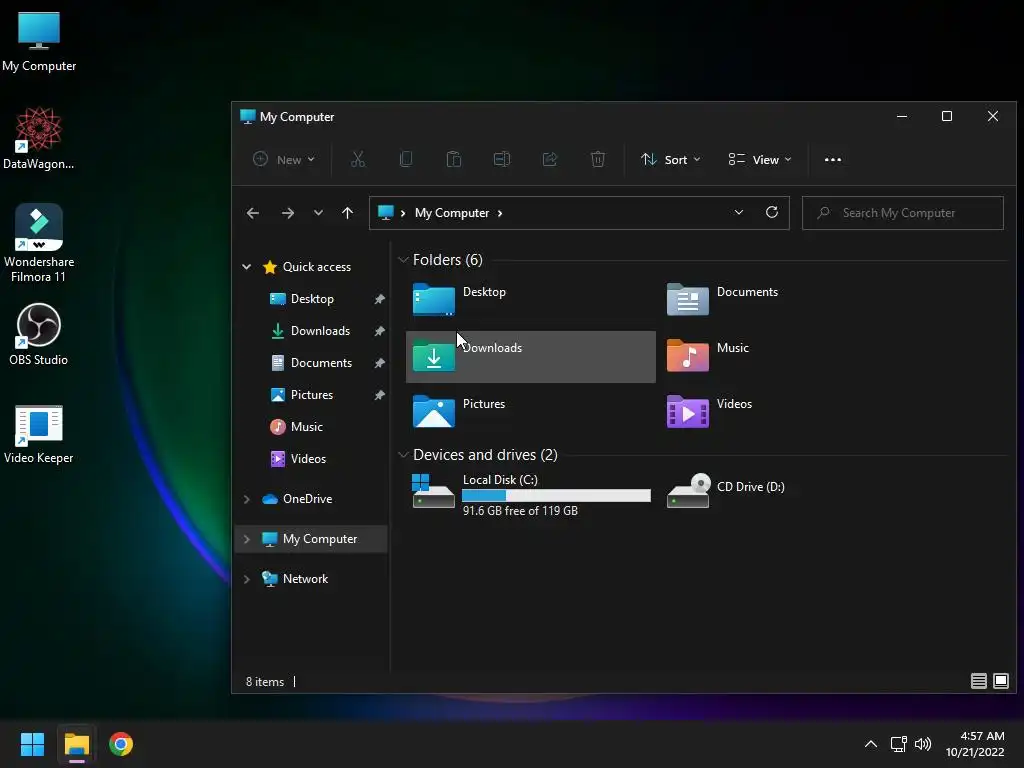This screenshot has height=768, width=1024.
Task: Open the See more ellipsis menu
Action: (833, 159)
